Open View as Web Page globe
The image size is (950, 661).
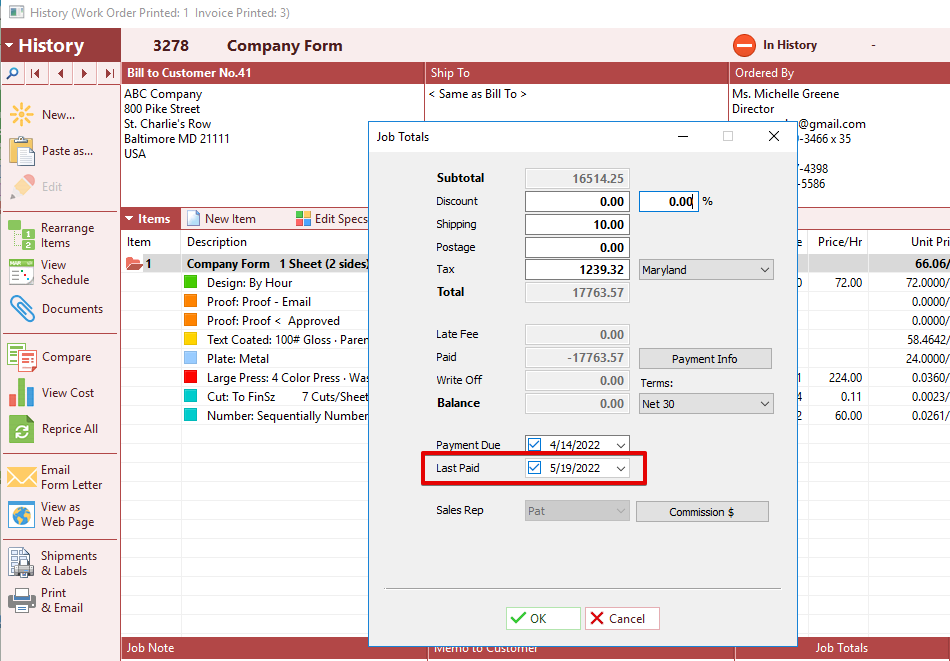(22, 514)
